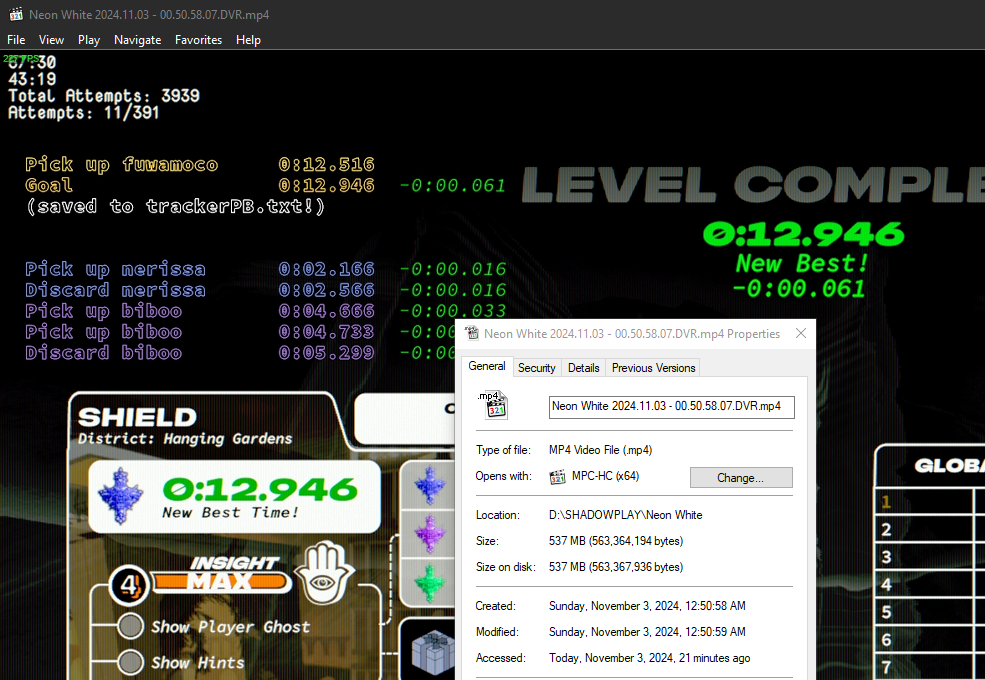This screenshot has width=985, height=680.
Task: Click the Insight level 4 badge
Action: coord(129,585)
